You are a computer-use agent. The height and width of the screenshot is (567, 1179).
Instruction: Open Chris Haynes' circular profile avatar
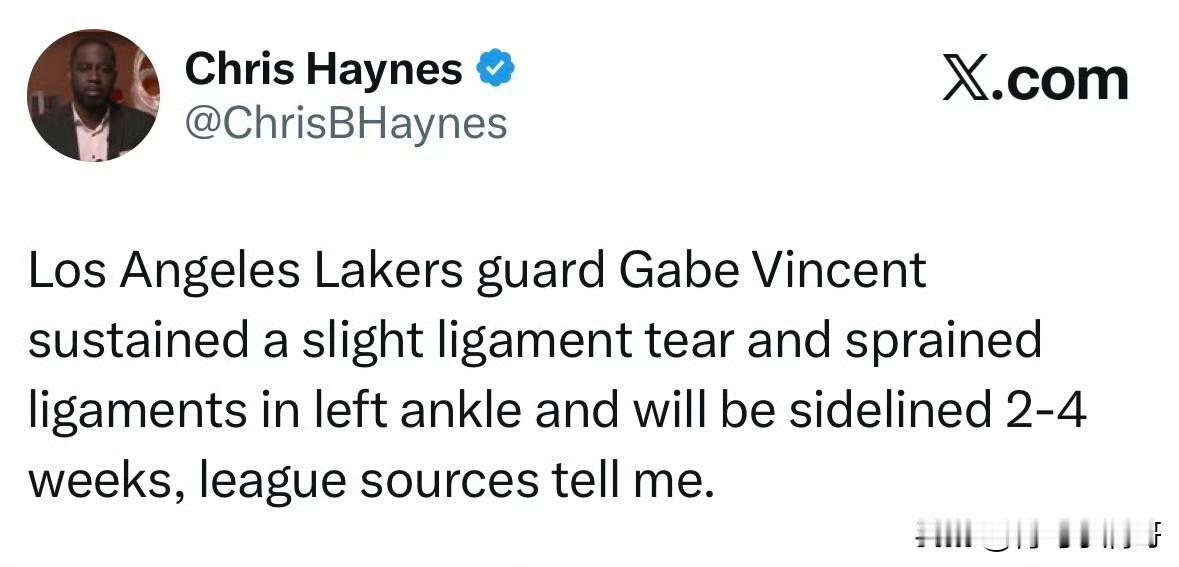[93, 96]
